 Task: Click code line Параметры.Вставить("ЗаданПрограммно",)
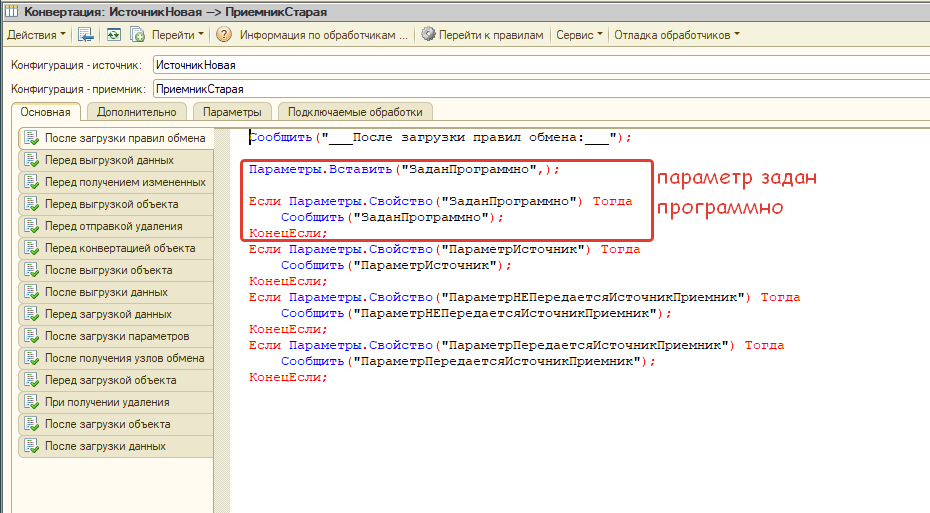404,170
